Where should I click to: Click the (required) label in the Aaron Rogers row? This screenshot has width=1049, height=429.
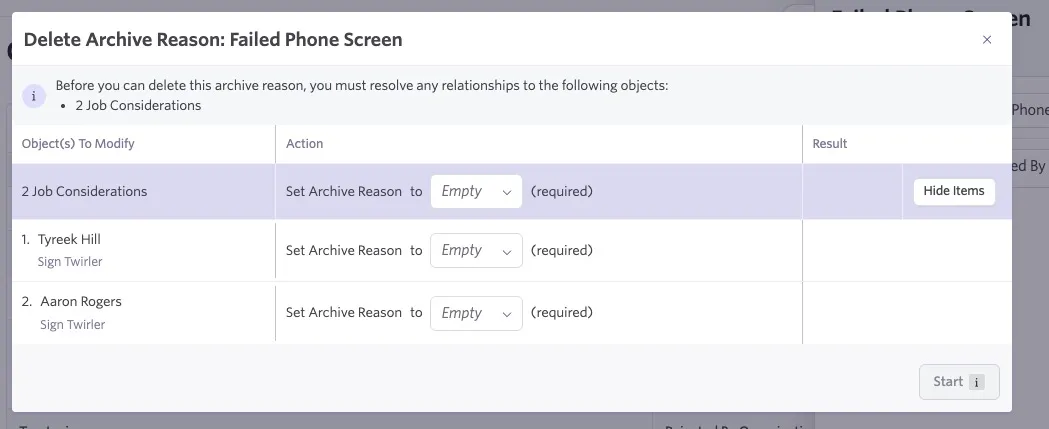(562, 313)
